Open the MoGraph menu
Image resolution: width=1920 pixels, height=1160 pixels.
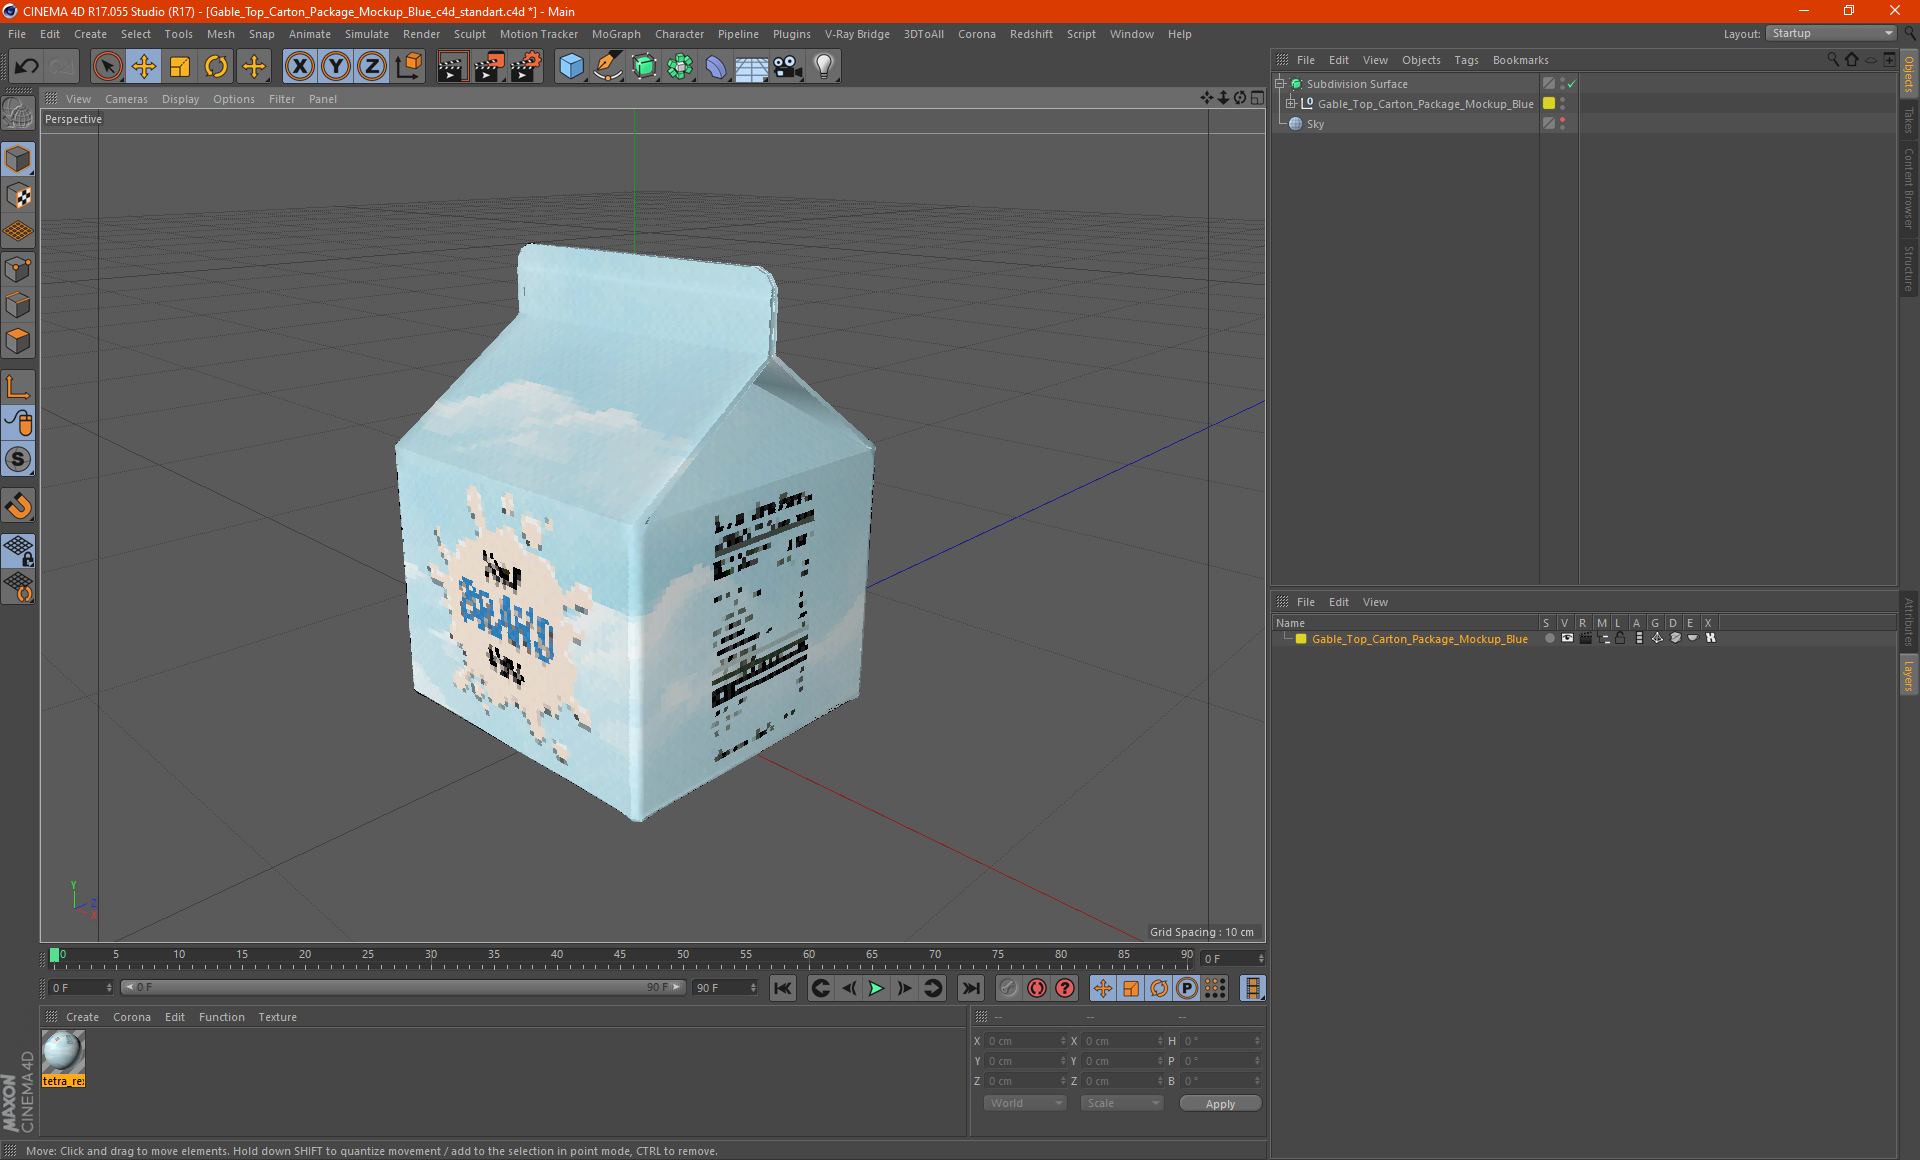(x=616, y=34)
